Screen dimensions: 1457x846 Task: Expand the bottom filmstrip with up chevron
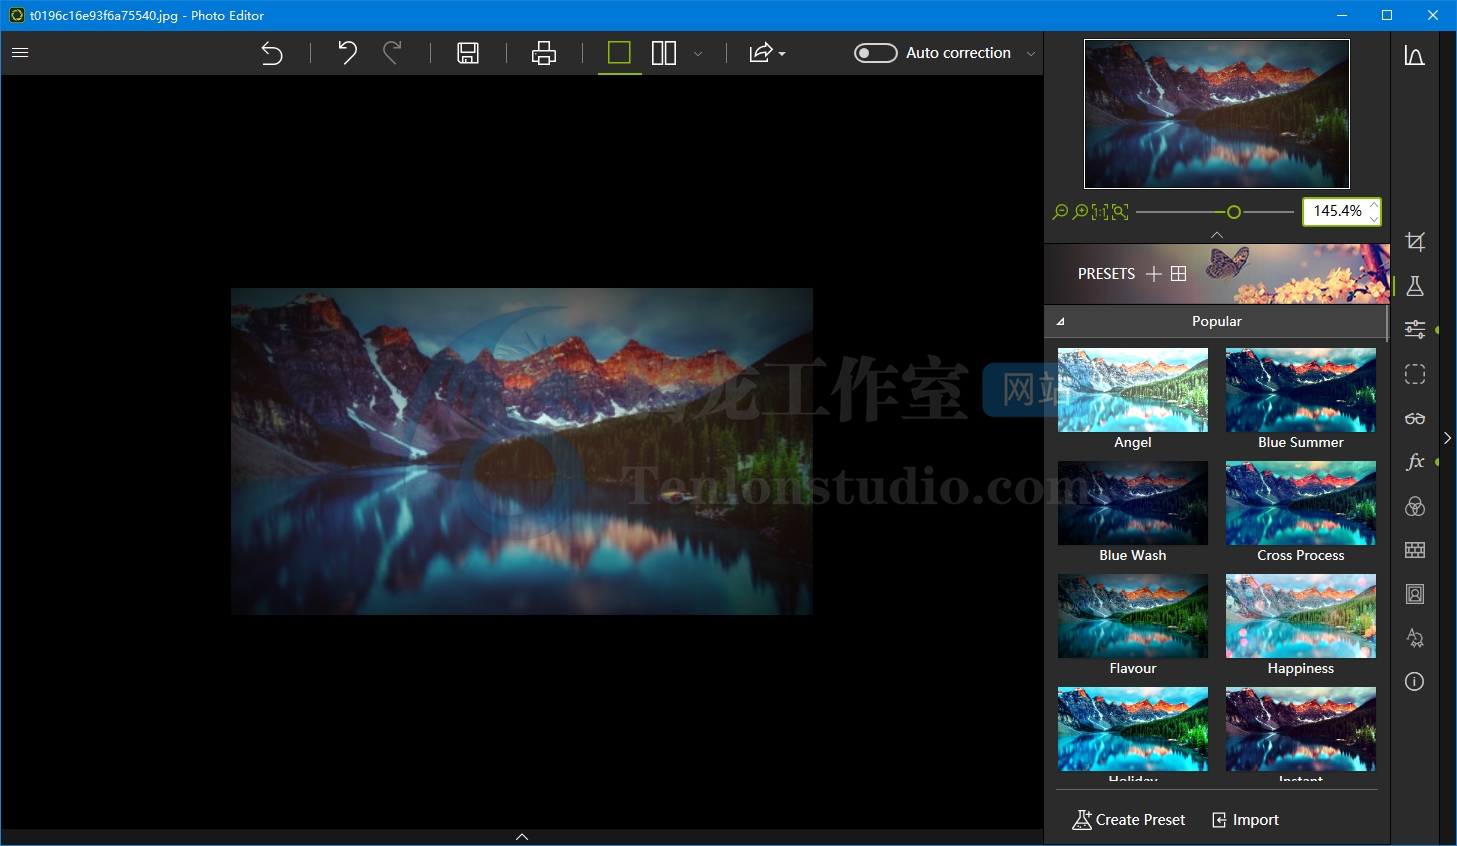coord(522,837)
